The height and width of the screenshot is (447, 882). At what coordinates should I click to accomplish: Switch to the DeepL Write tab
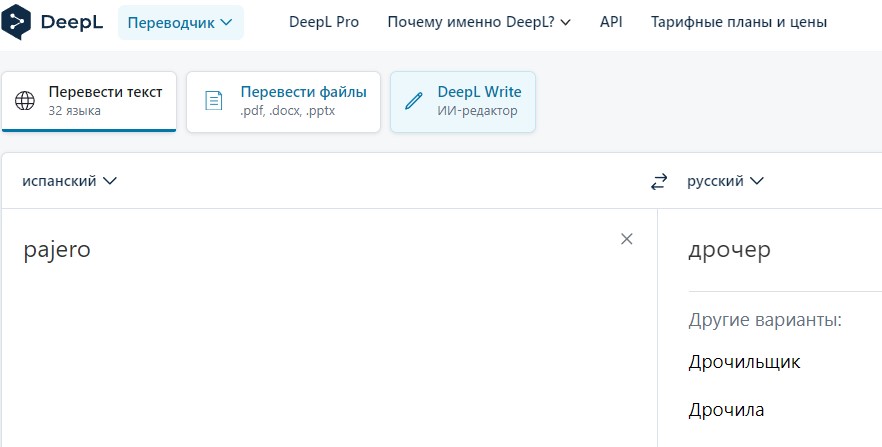(462, 102)
